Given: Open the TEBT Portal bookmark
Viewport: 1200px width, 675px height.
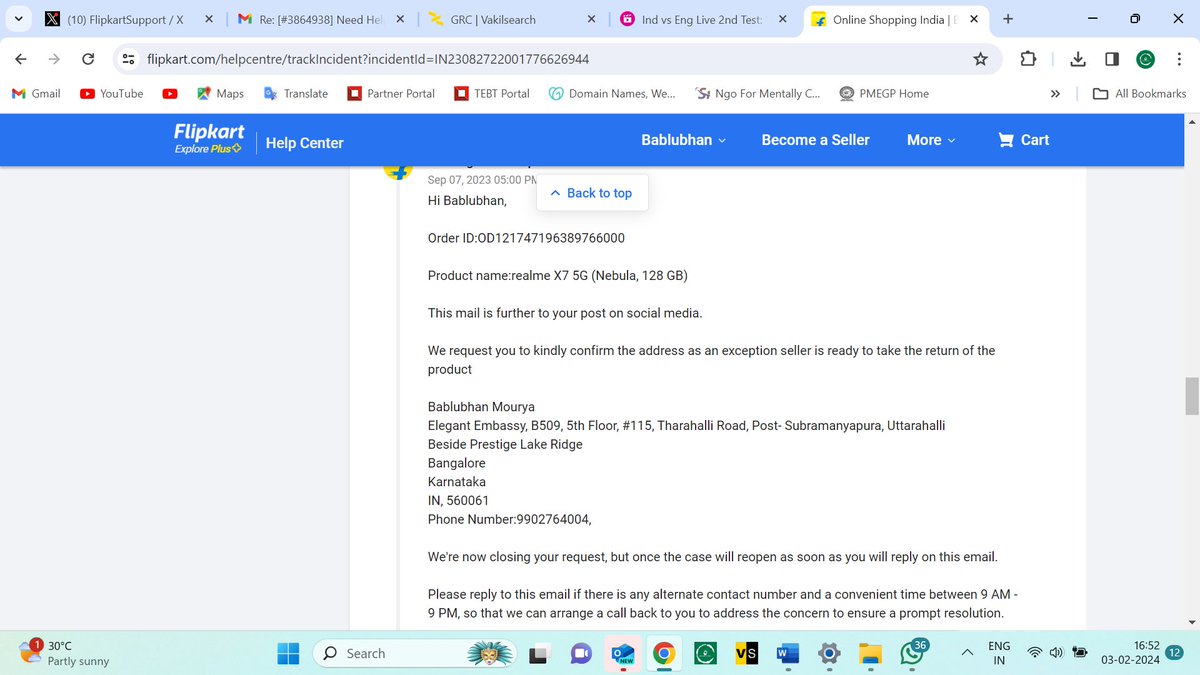Looking at the screenshot, I should point(492,93).
